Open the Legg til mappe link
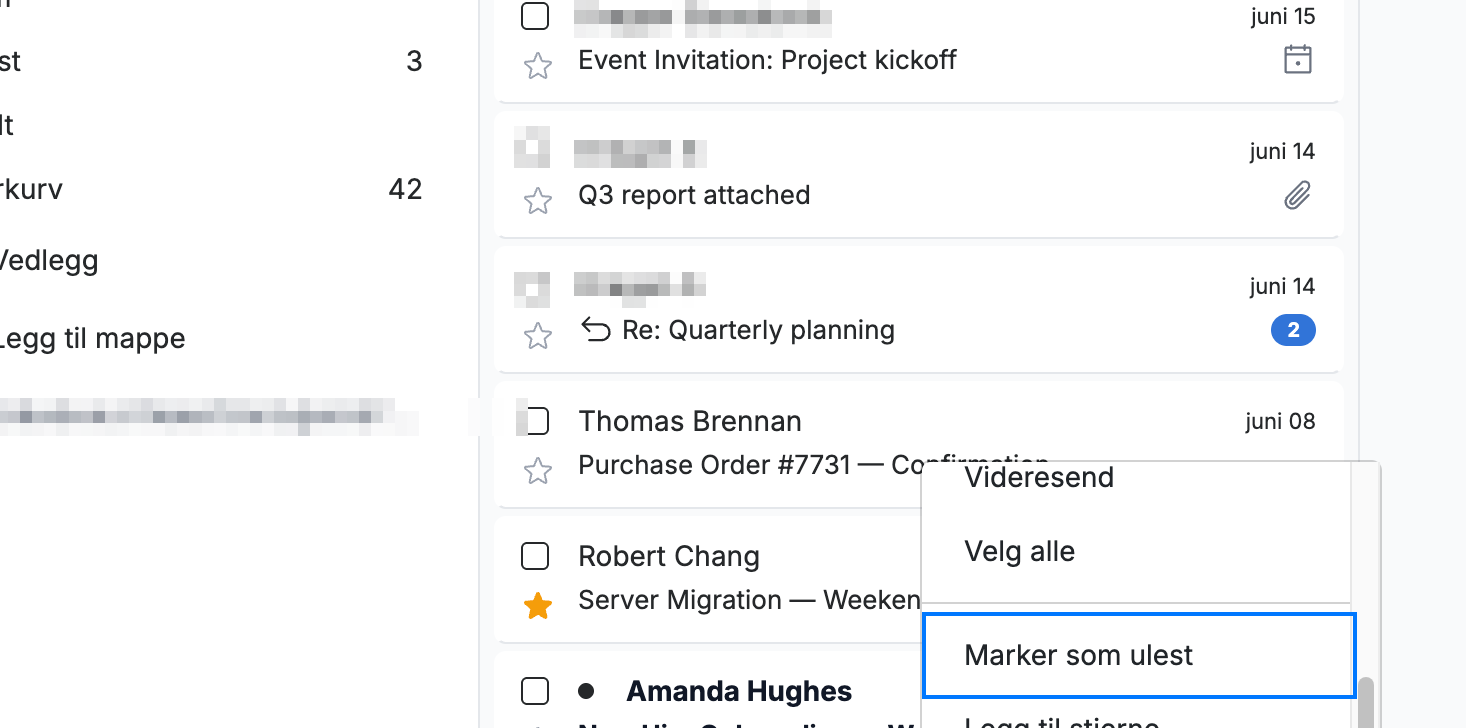 (x=92, y=338)
